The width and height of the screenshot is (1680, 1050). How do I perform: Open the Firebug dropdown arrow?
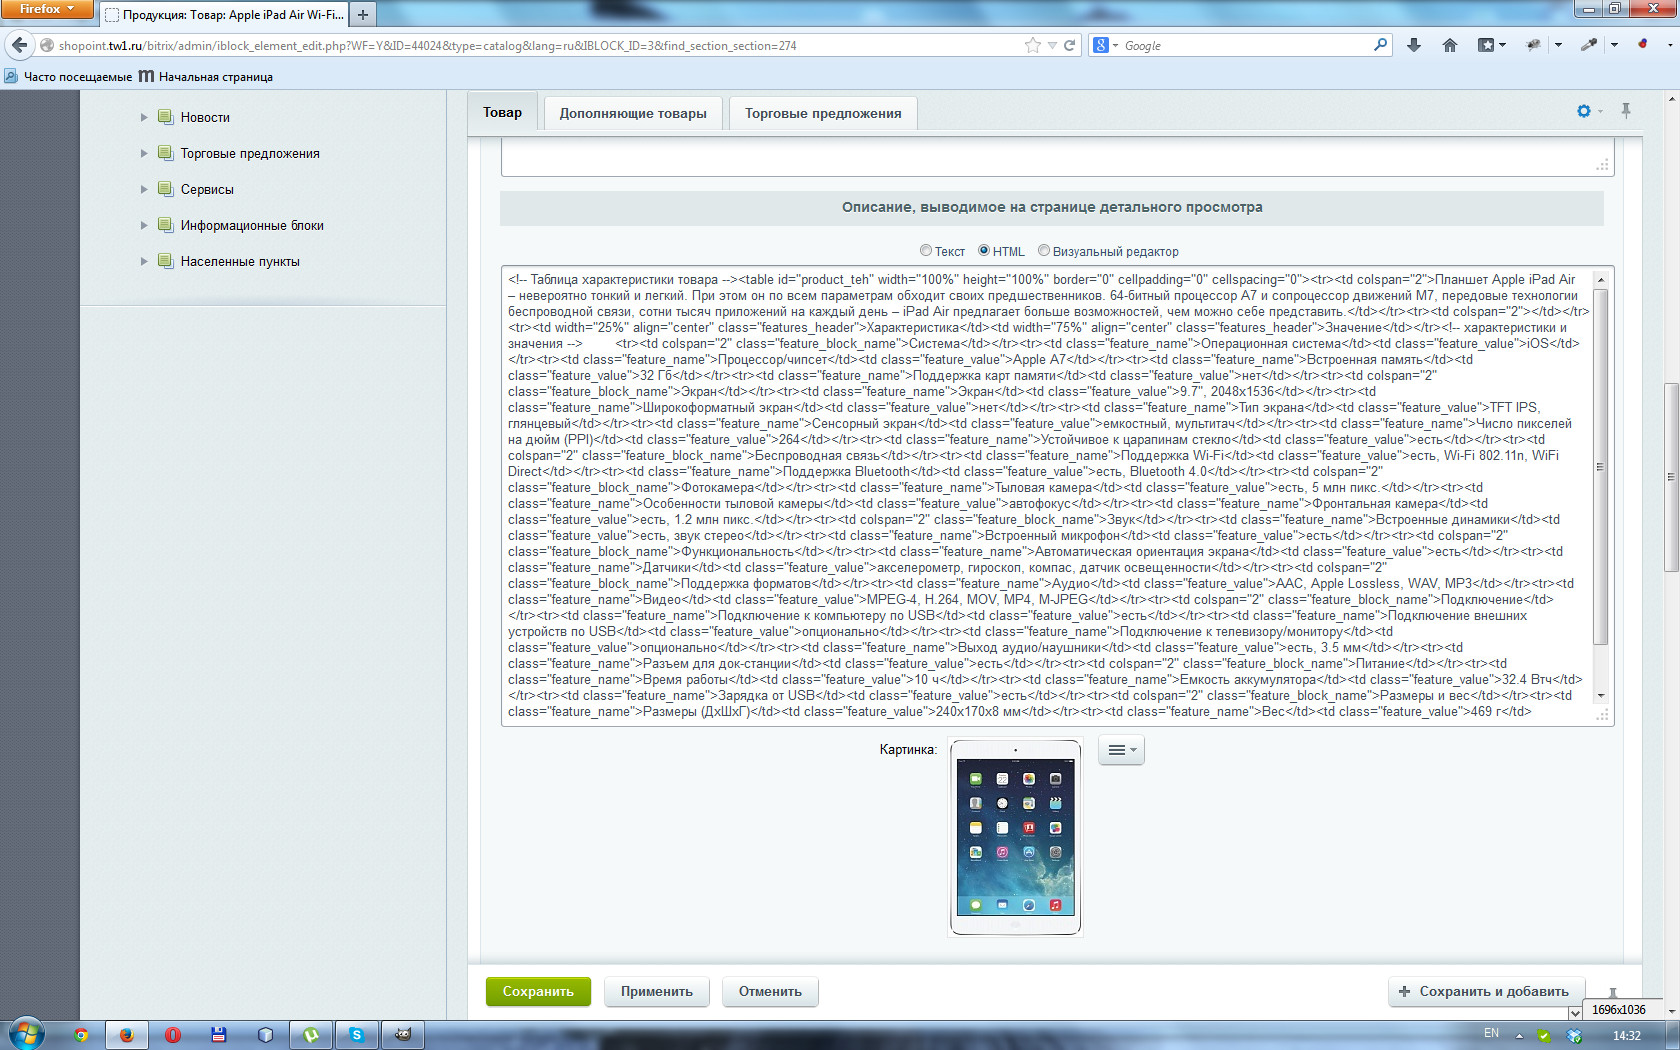click(1558, 45)
